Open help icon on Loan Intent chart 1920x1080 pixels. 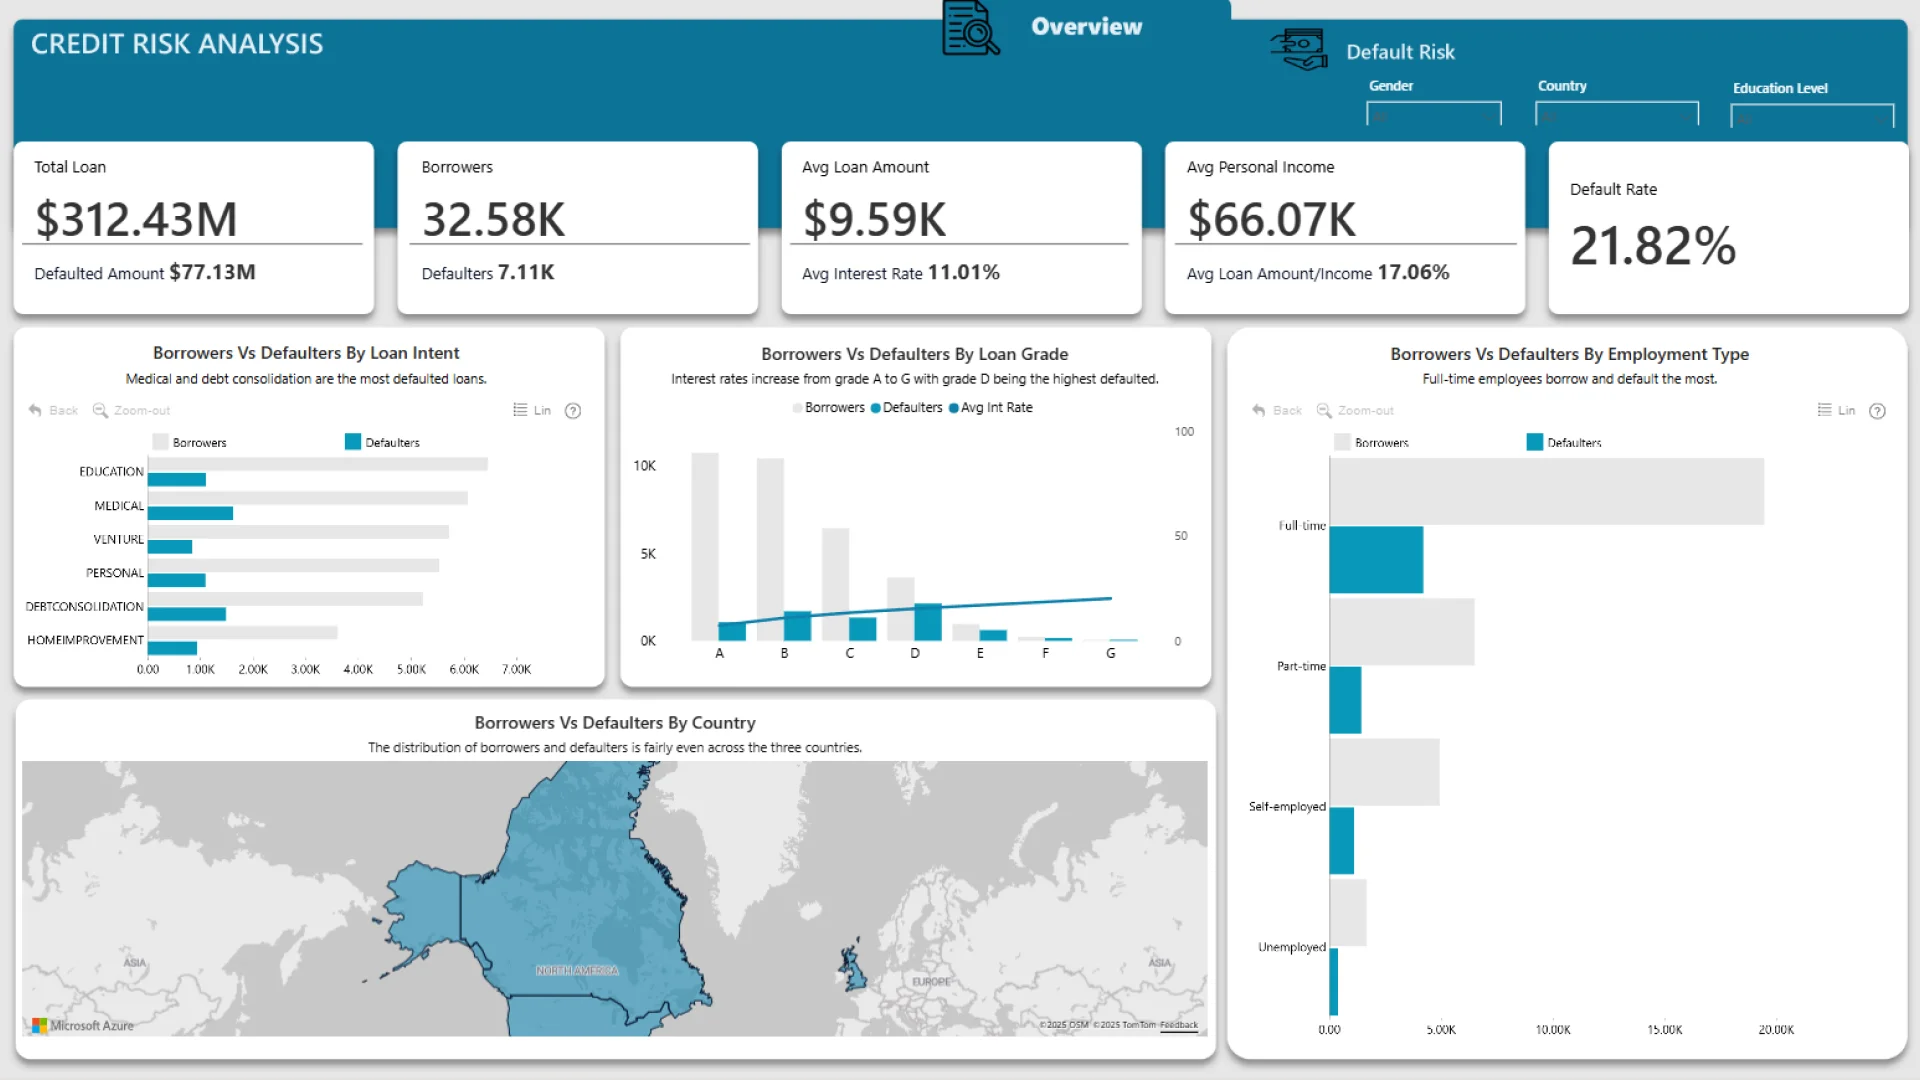pyautogui.click(x=573, y=410)
